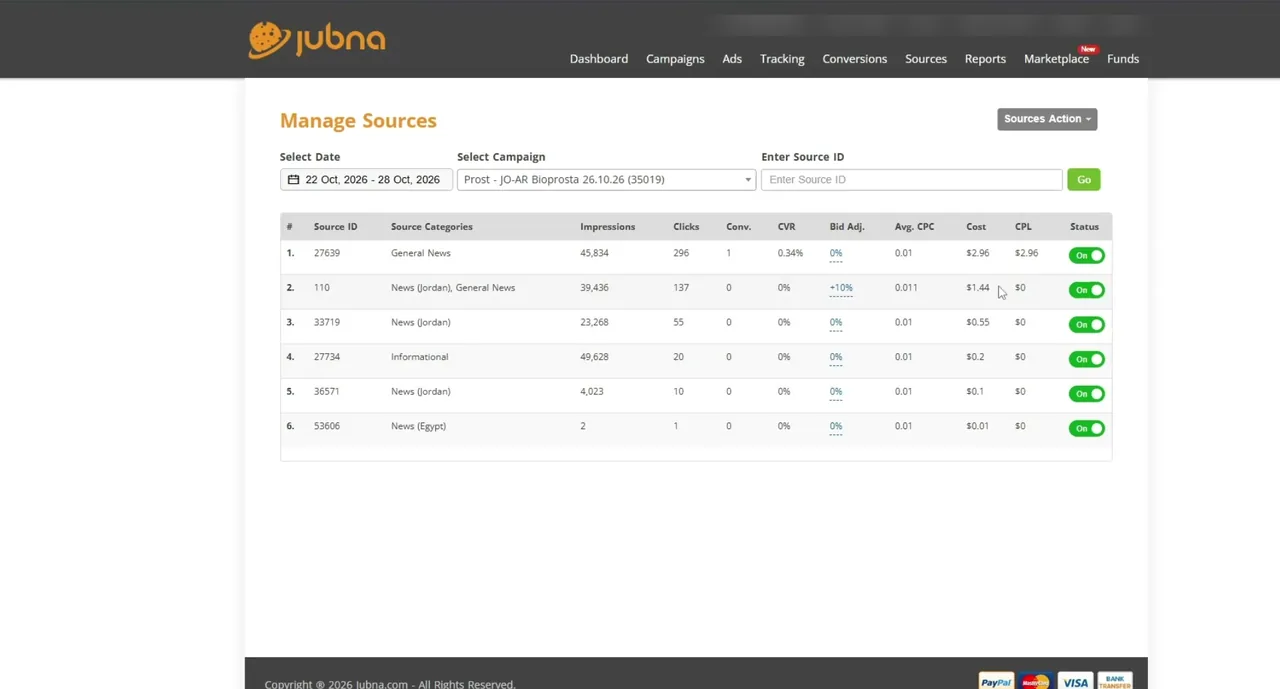Edit bid adjustment for source 53606
Viewport: 1280px width, 689px height.
836,426
